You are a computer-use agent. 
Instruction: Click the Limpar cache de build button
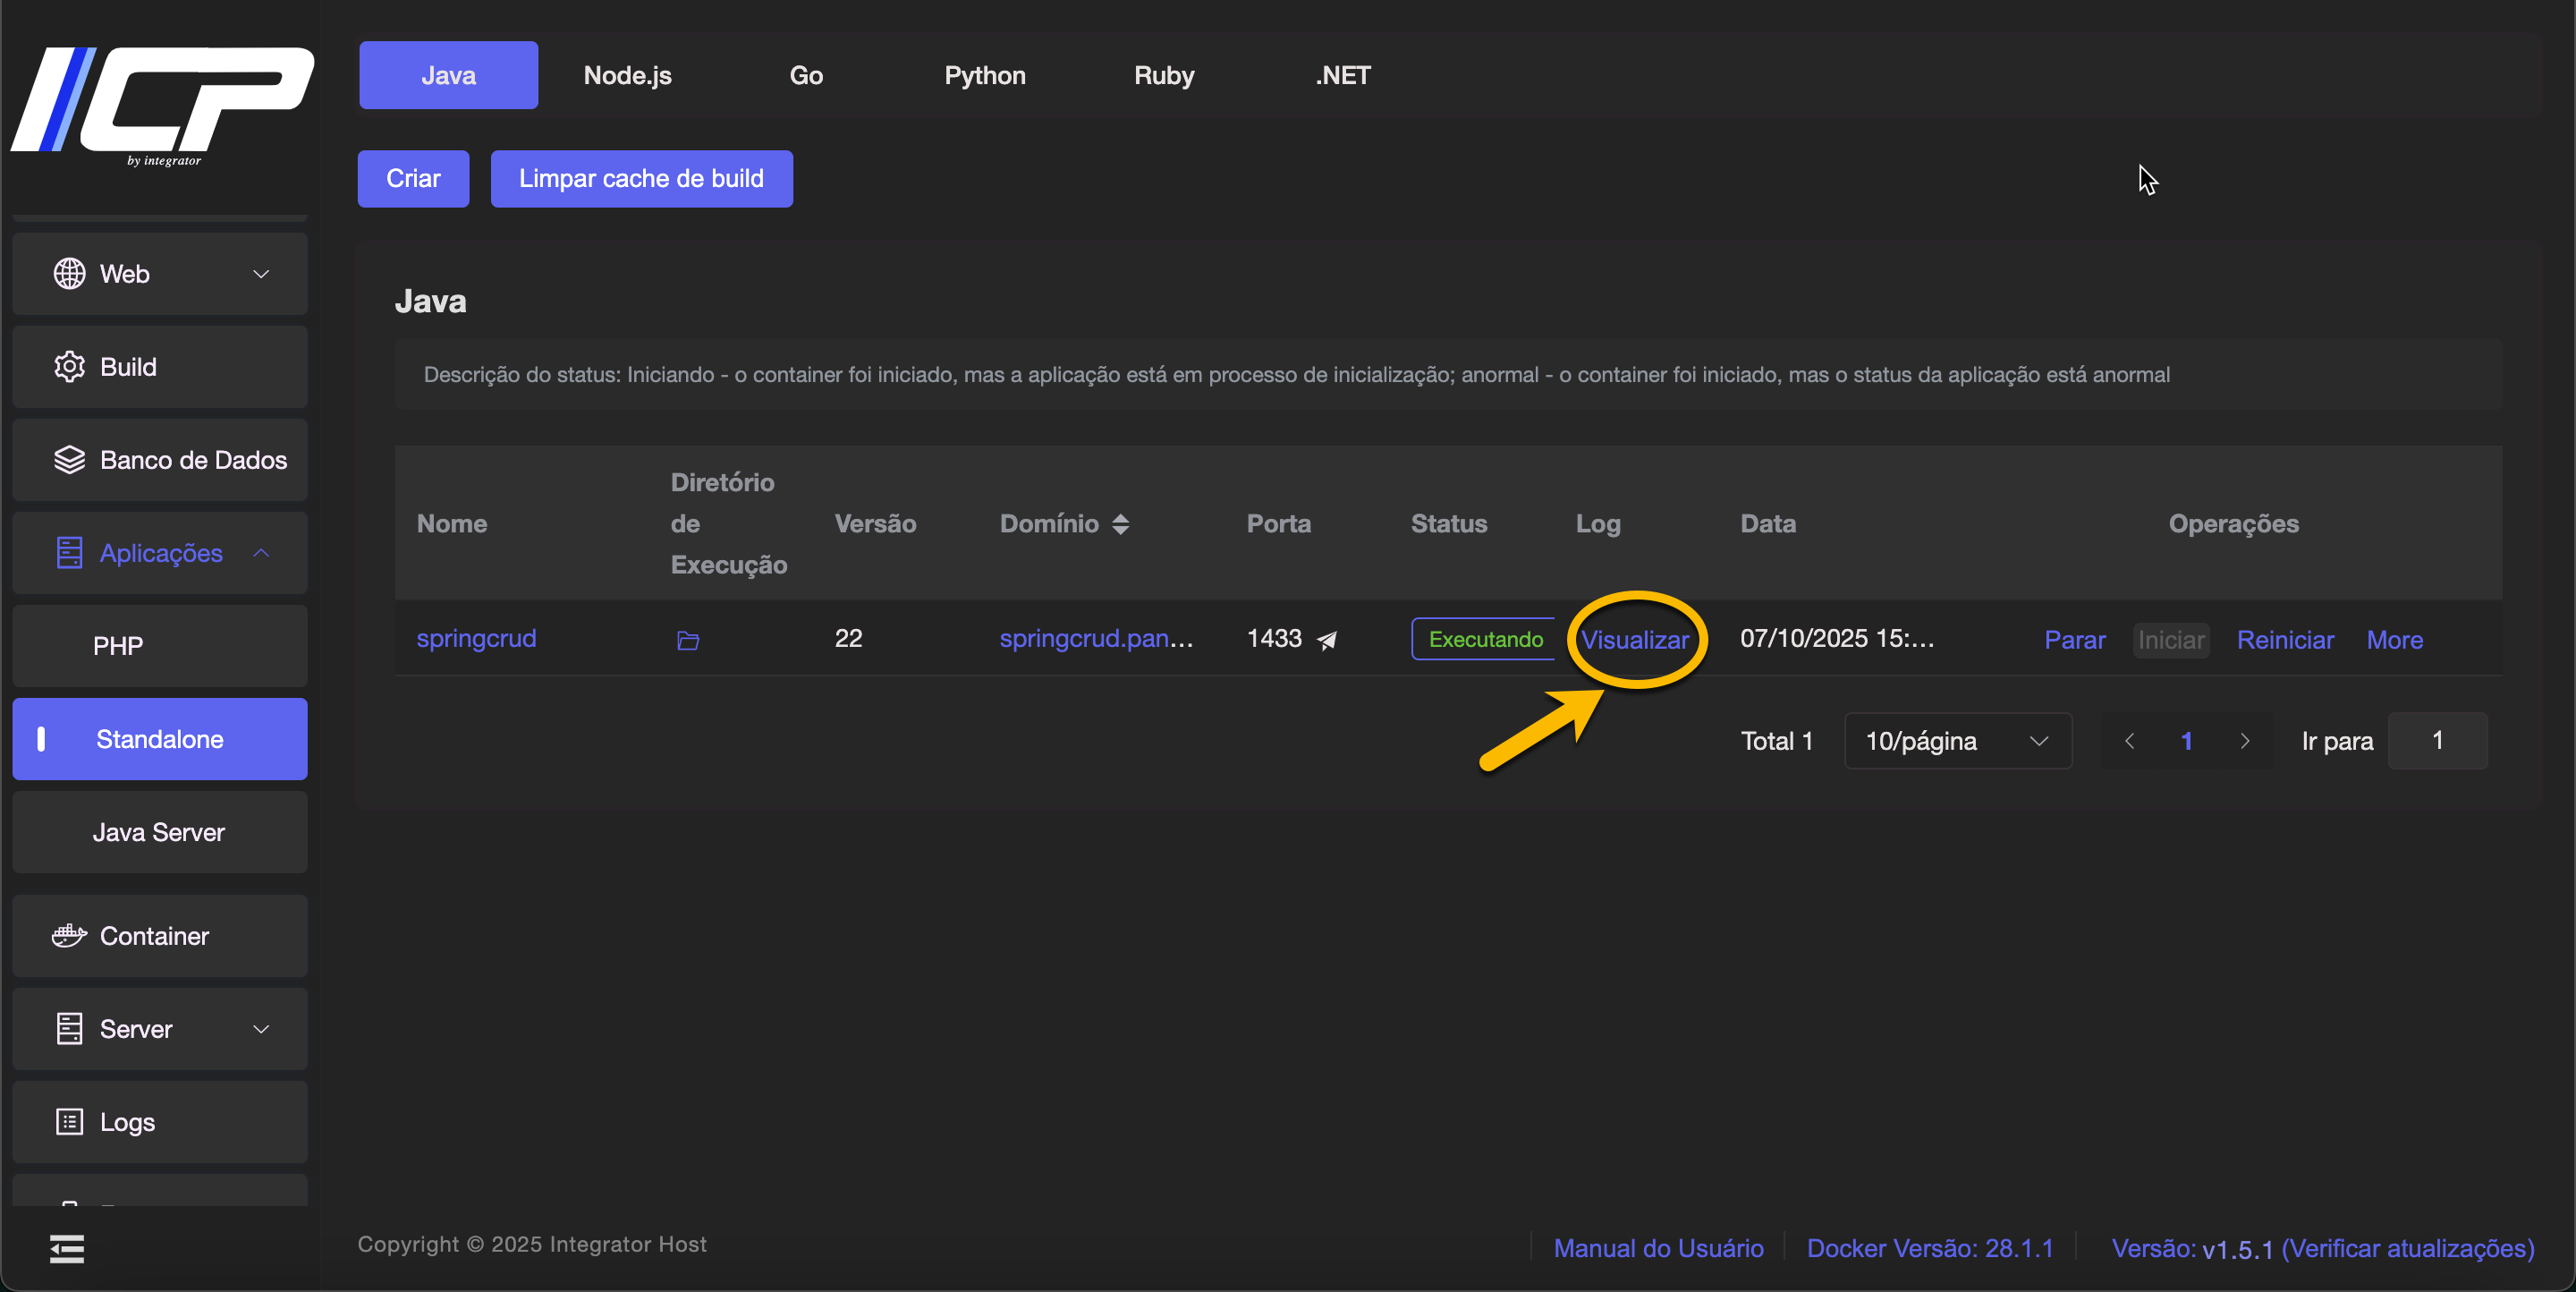click(x=641, y=179)
